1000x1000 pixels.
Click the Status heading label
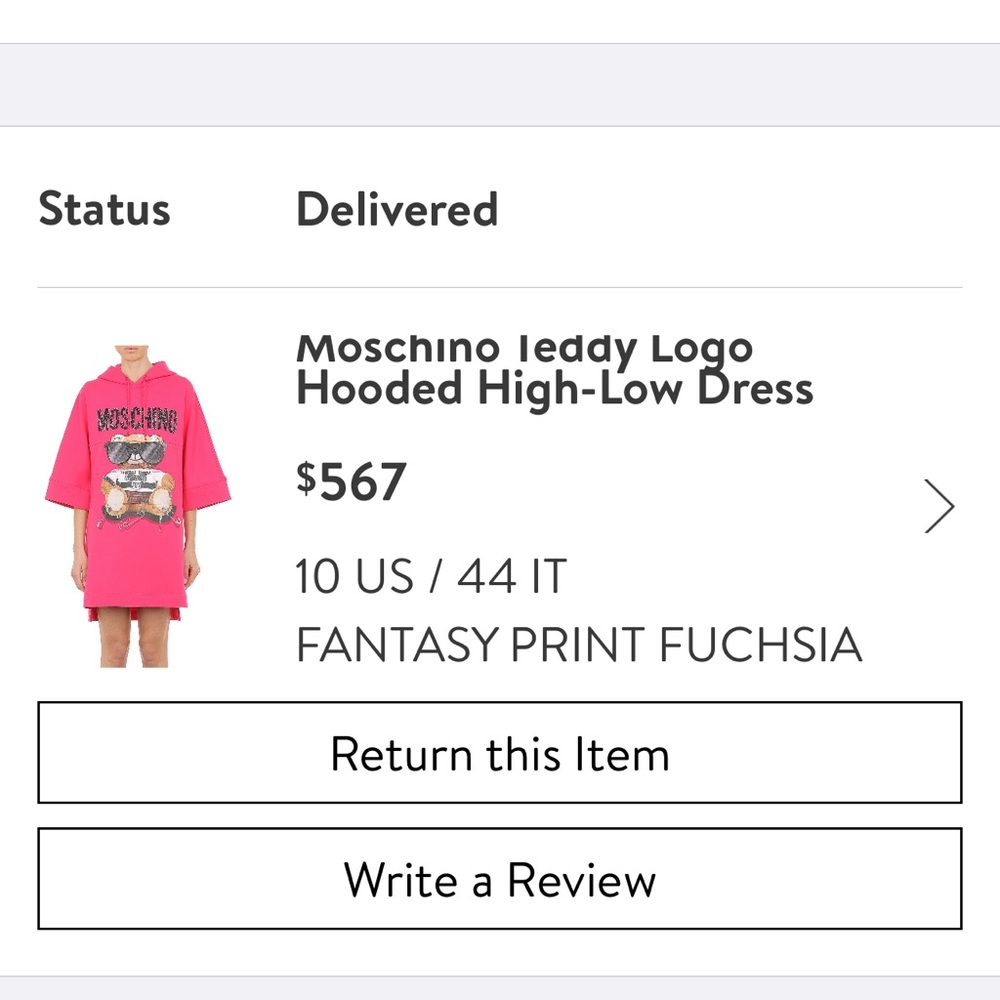[x=105, y=209]
